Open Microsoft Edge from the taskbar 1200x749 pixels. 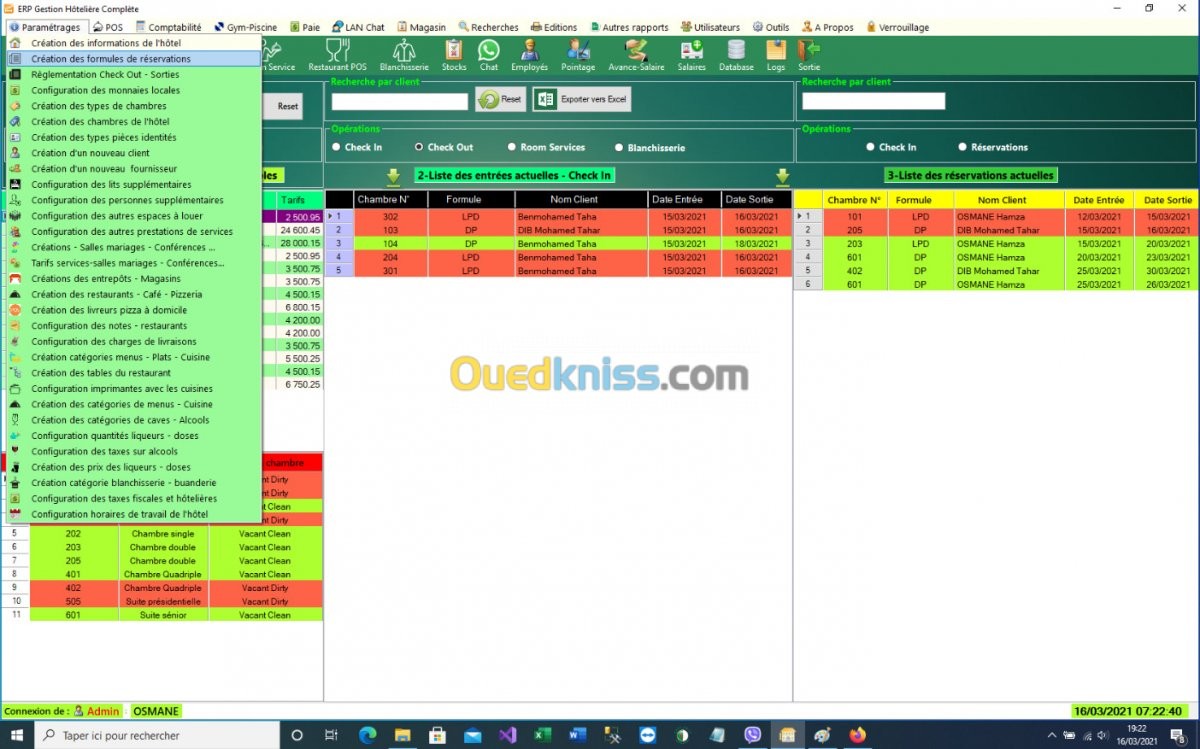(x=367, y=735)
